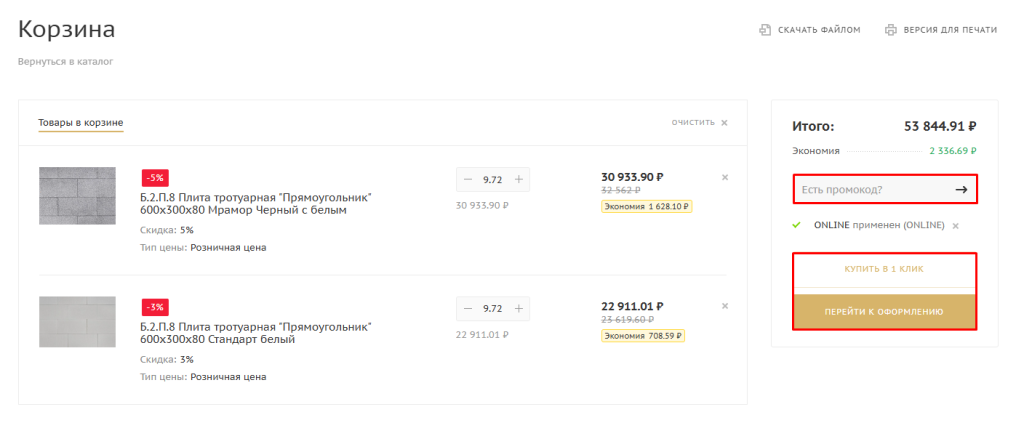The width and height of the screenshot is (1024, 436).
Task: Follow the Вернуться в каталог link
Action: (x=65, y=62)
